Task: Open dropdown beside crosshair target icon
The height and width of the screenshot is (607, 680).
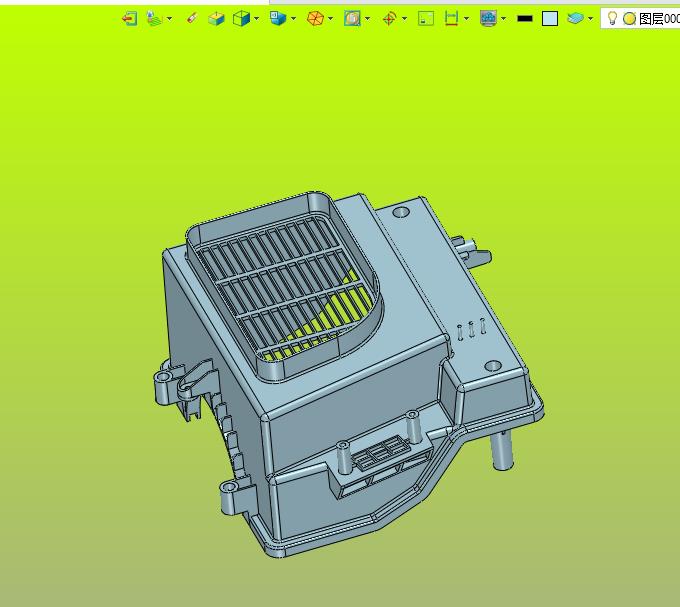Action: (x=404, y=19)
